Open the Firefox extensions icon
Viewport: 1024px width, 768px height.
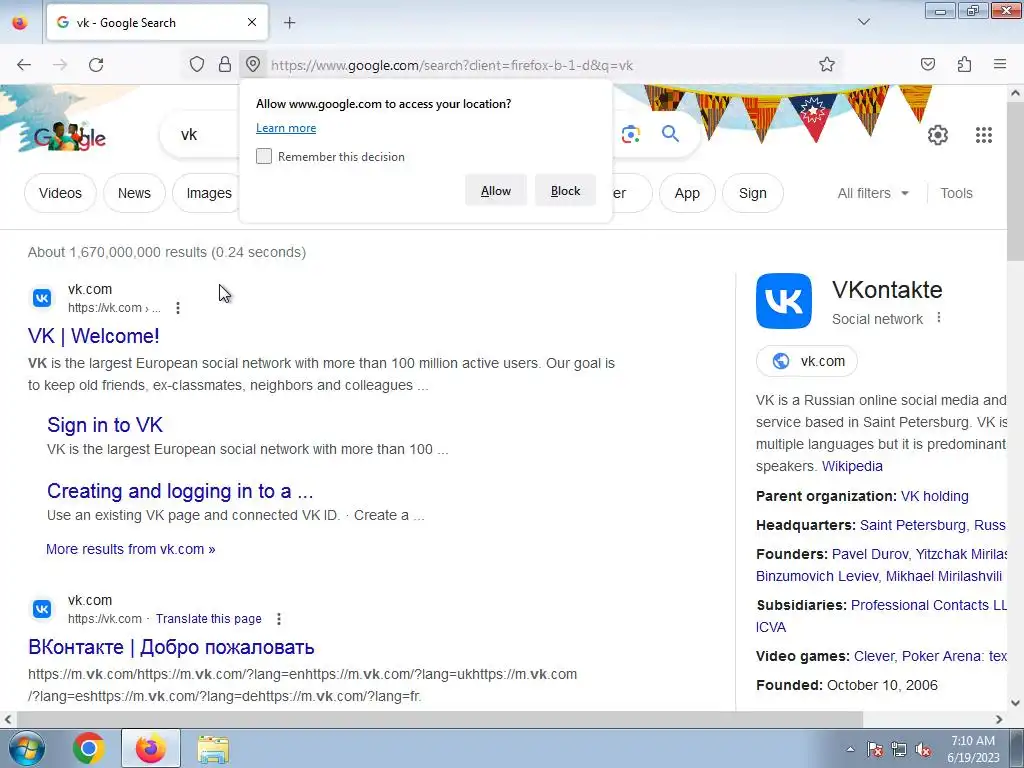tap(964, 64)
